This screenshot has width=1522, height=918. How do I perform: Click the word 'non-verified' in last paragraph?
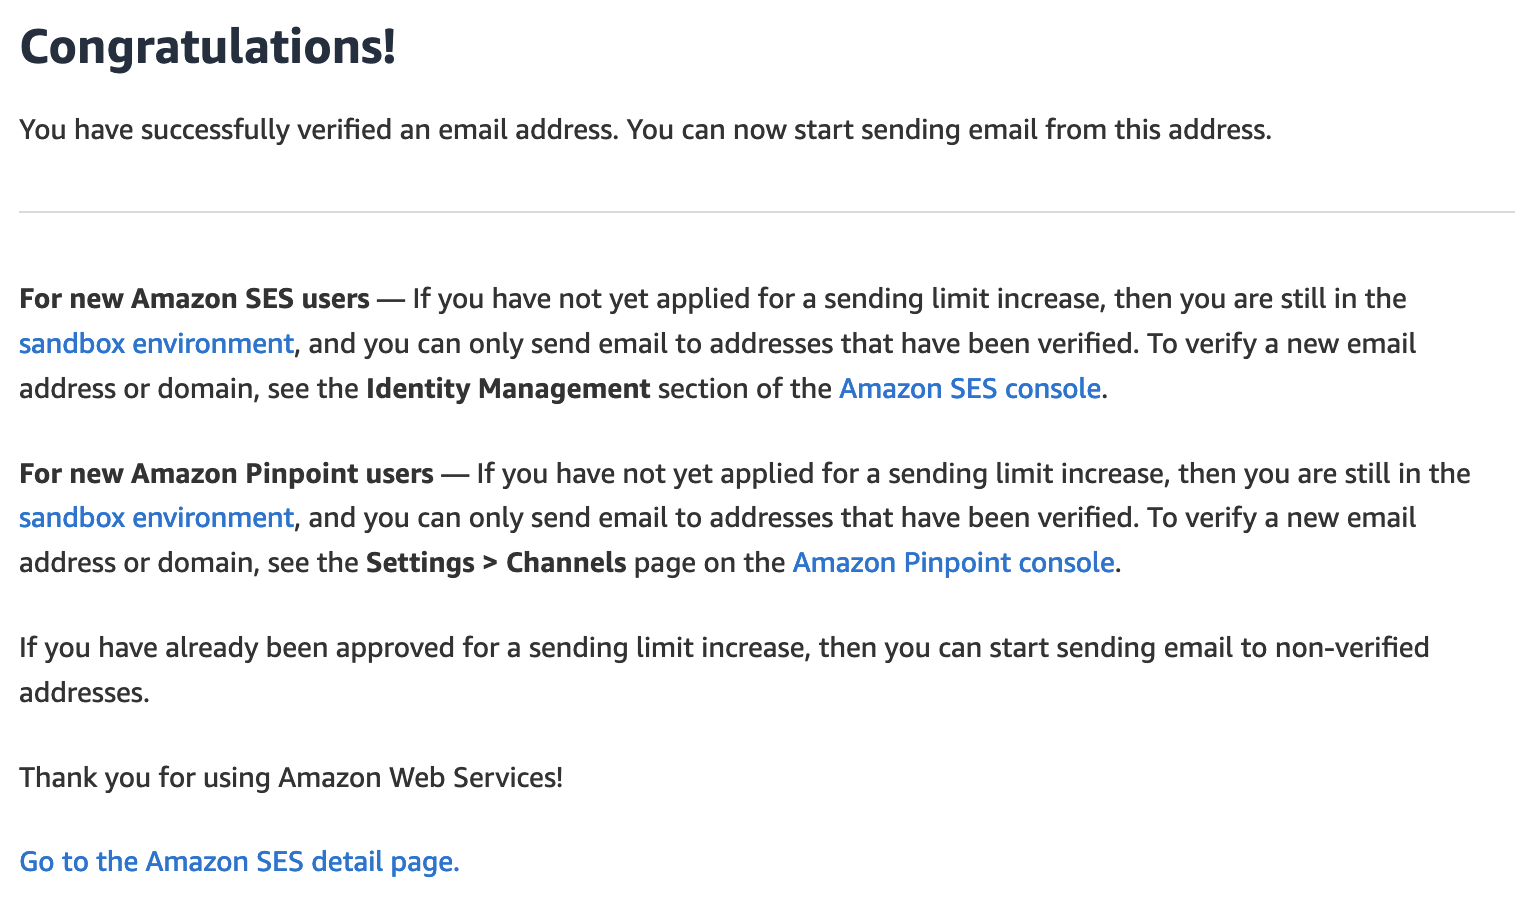(x=1351, y=648)
